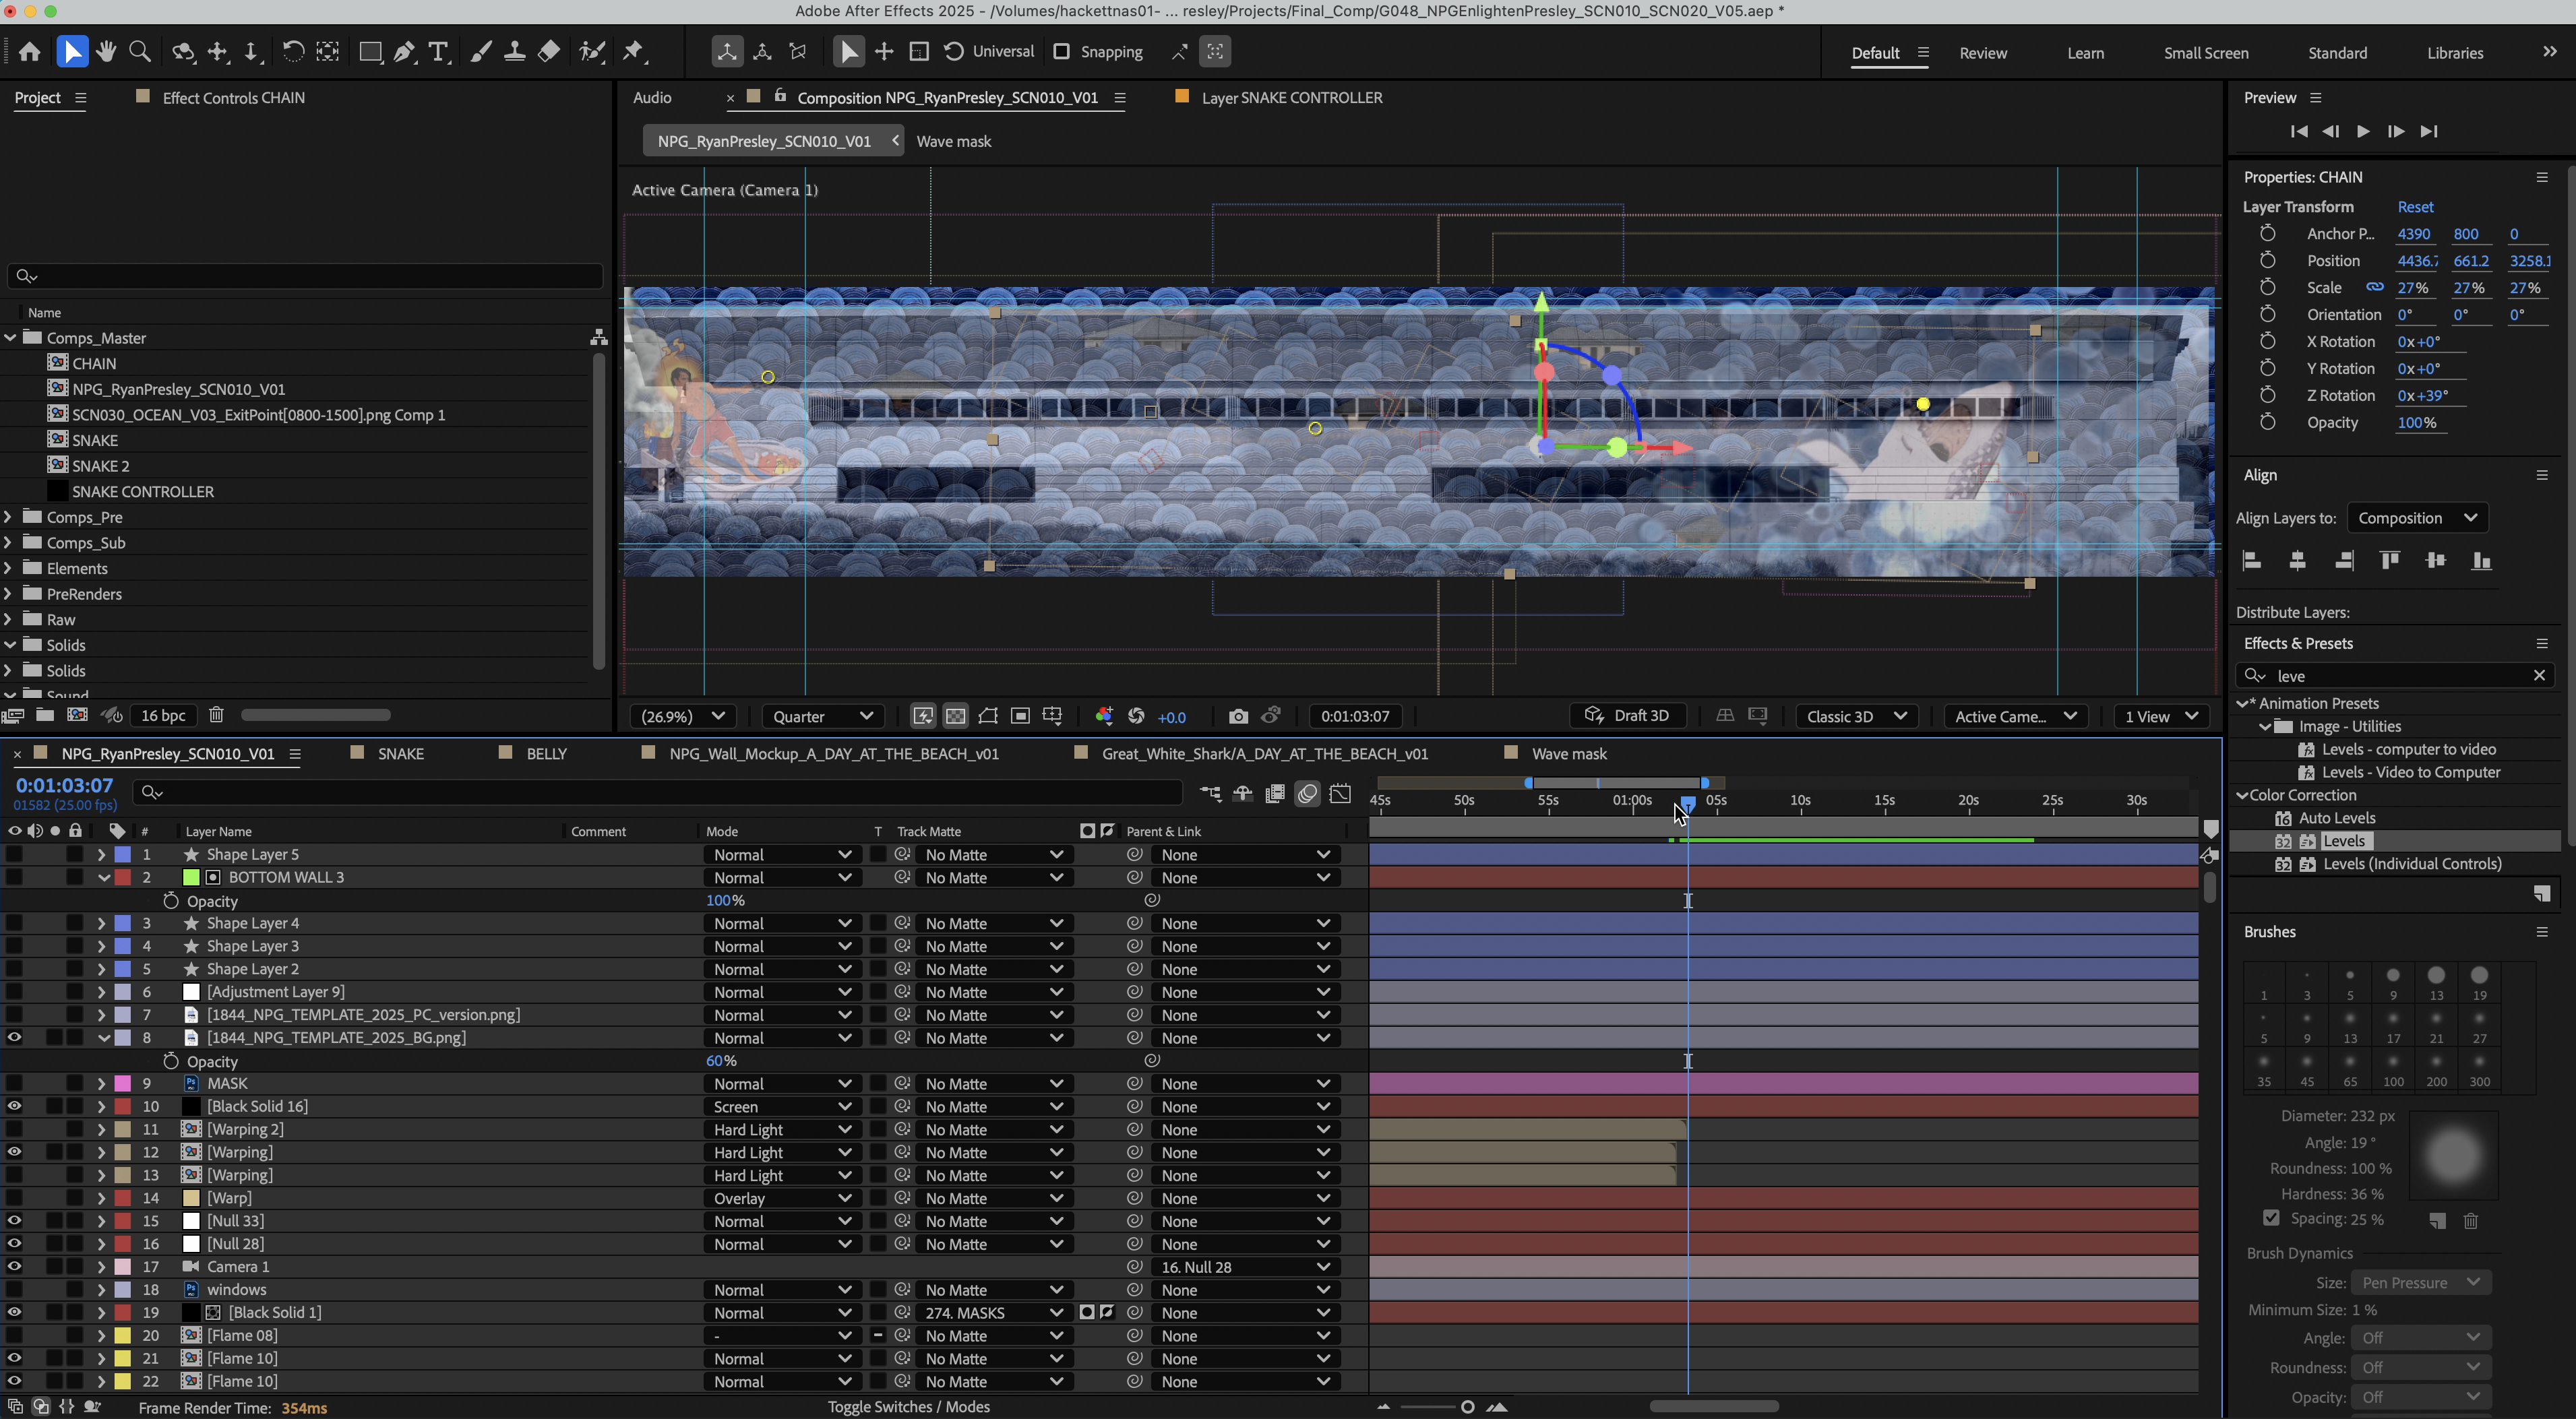Select the Roto Brush tool
Viewport: 2576px width, 1419px height.
click(x=592, y=51)
